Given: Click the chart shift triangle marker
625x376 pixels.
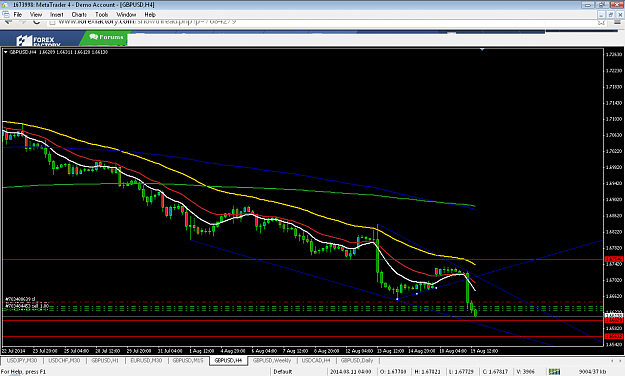Looking at the screenshot, I should [x=482, y=49].
